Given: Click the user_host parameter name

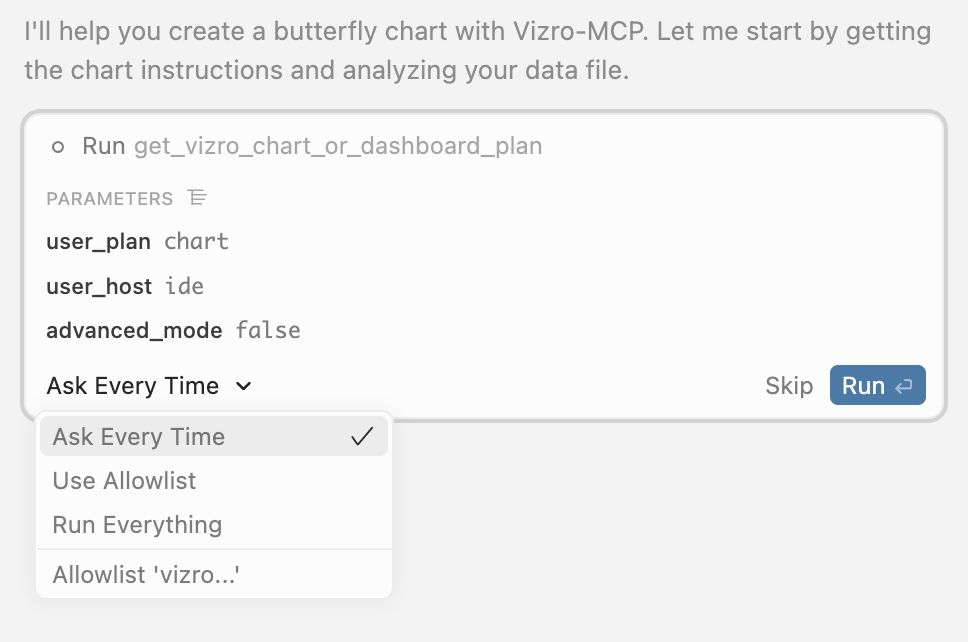Looking at the screenshot, I should click(x=99, y=286).
